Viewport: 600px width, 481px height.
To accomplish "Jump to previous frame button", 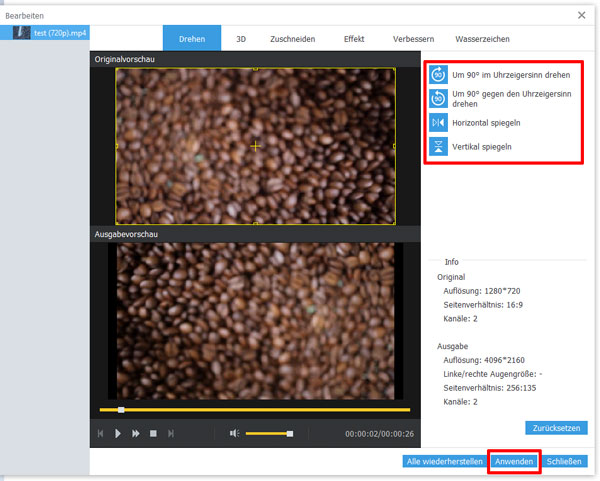I will (x=100, y=434).
